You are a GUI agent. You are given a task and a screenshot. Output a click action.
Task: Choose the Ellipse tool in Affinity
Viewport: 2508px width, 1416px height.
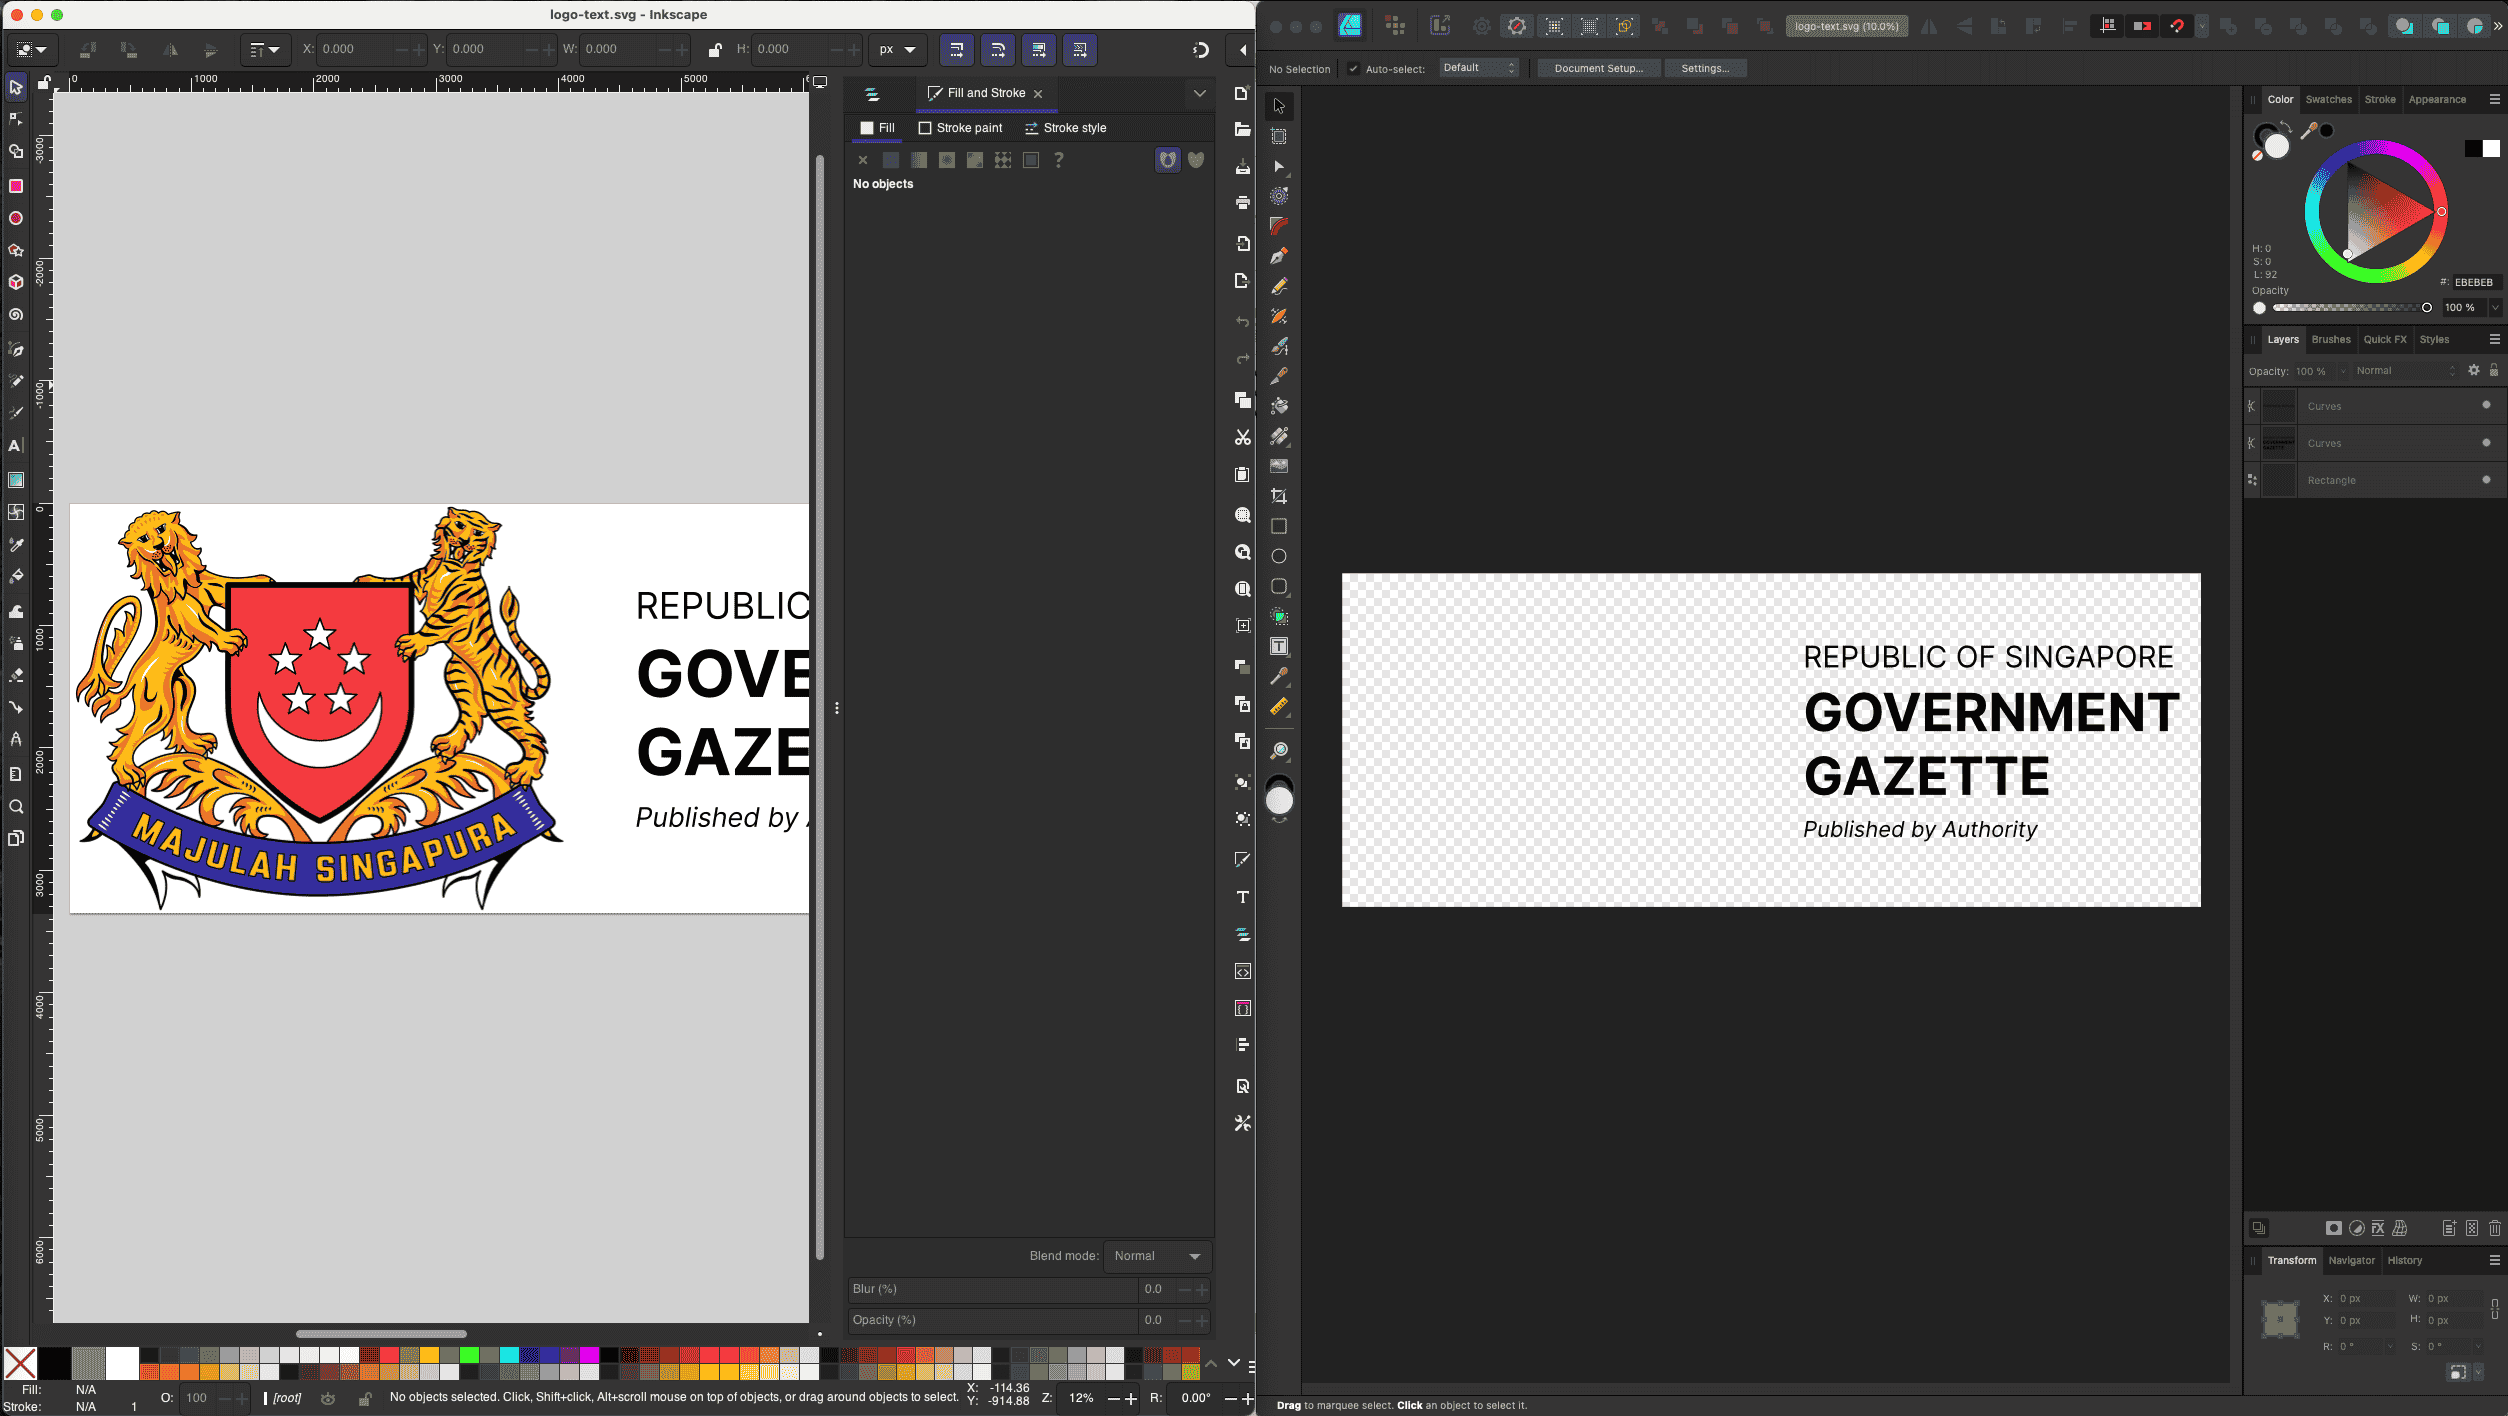1279,556
